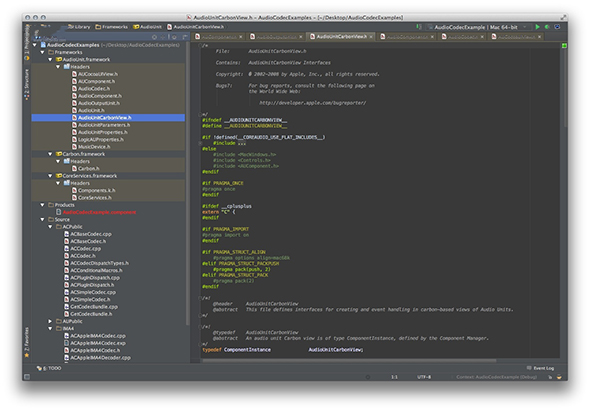Select the red AudioCodecExample.component product
This screenshot has height=411, width=590.
click(x=99, y=212)
